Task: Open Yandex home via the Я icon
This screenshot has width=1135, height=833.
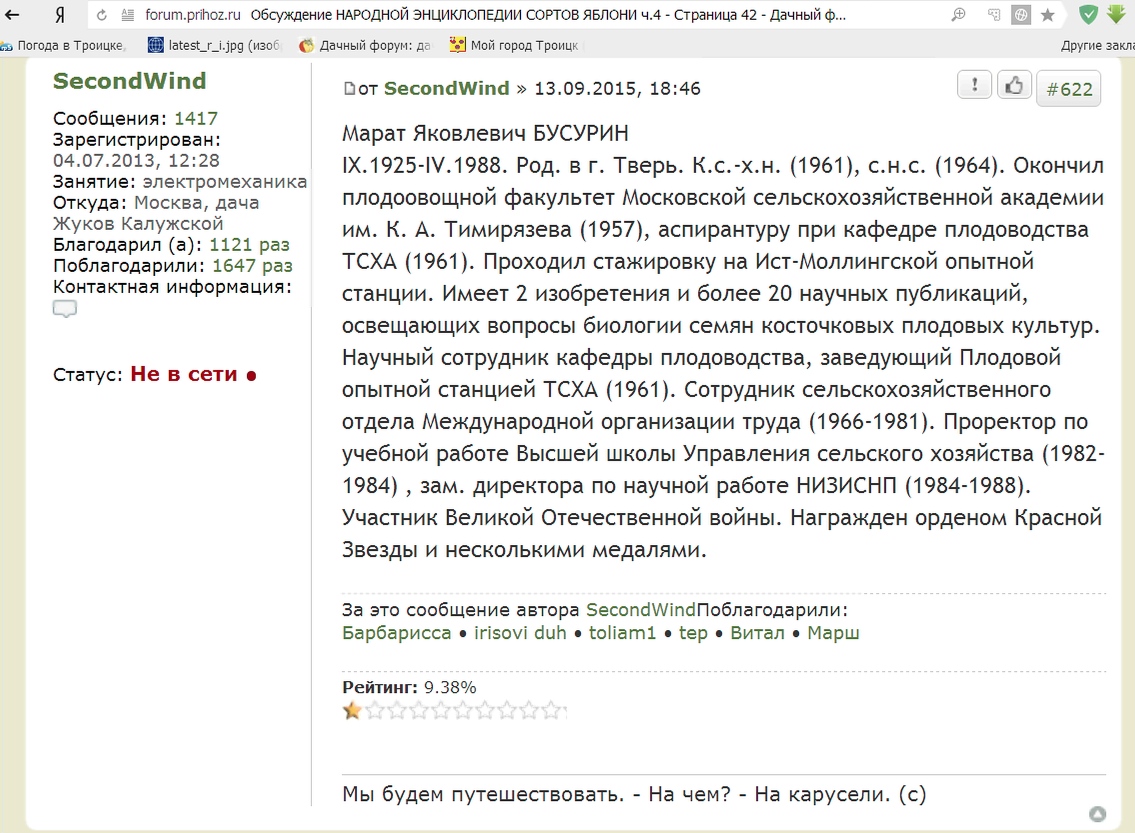Action: 60,15
